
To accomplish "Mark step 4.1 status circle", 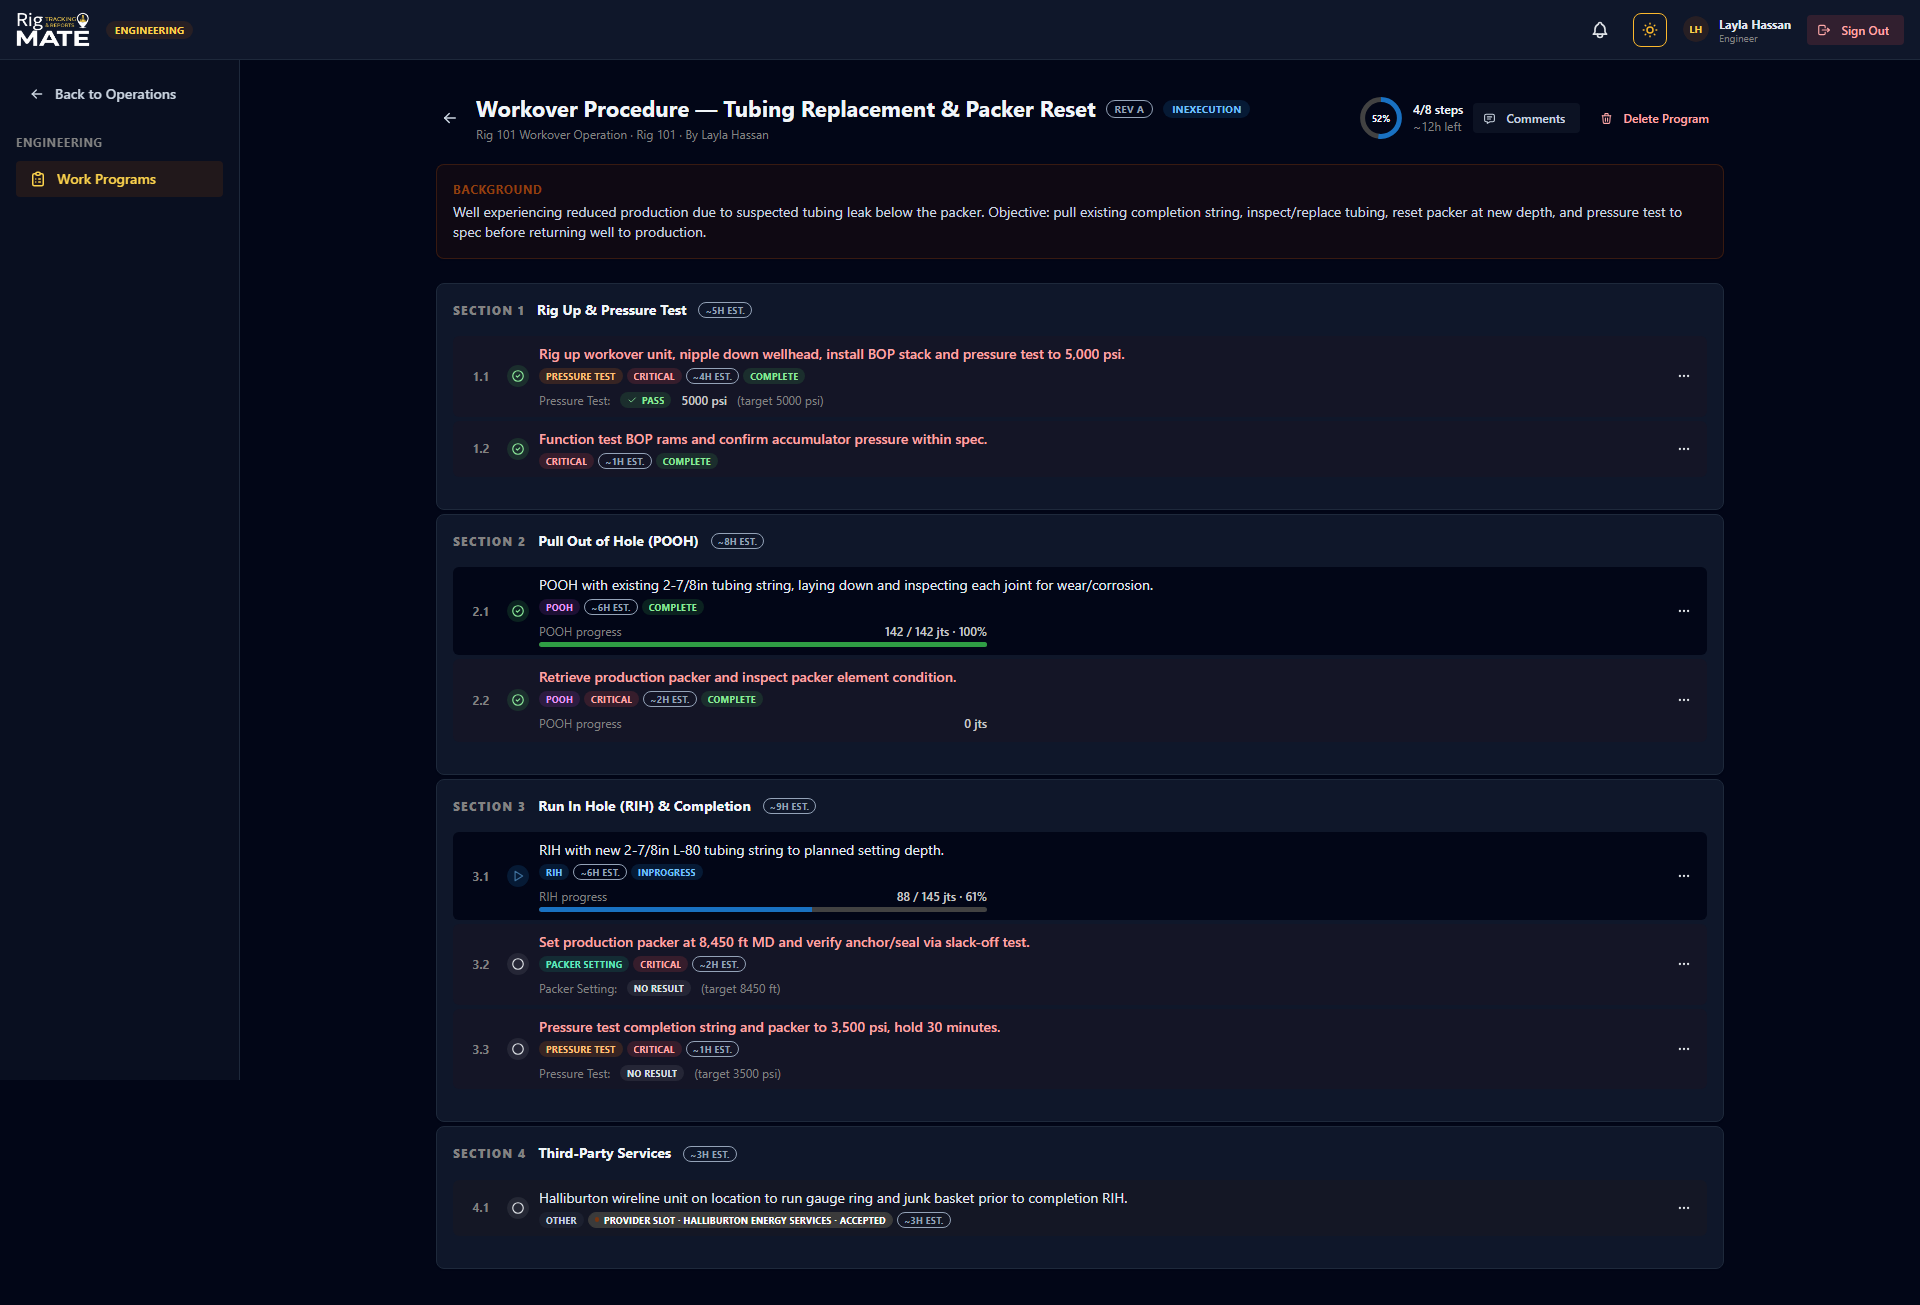I will 518,1208.
